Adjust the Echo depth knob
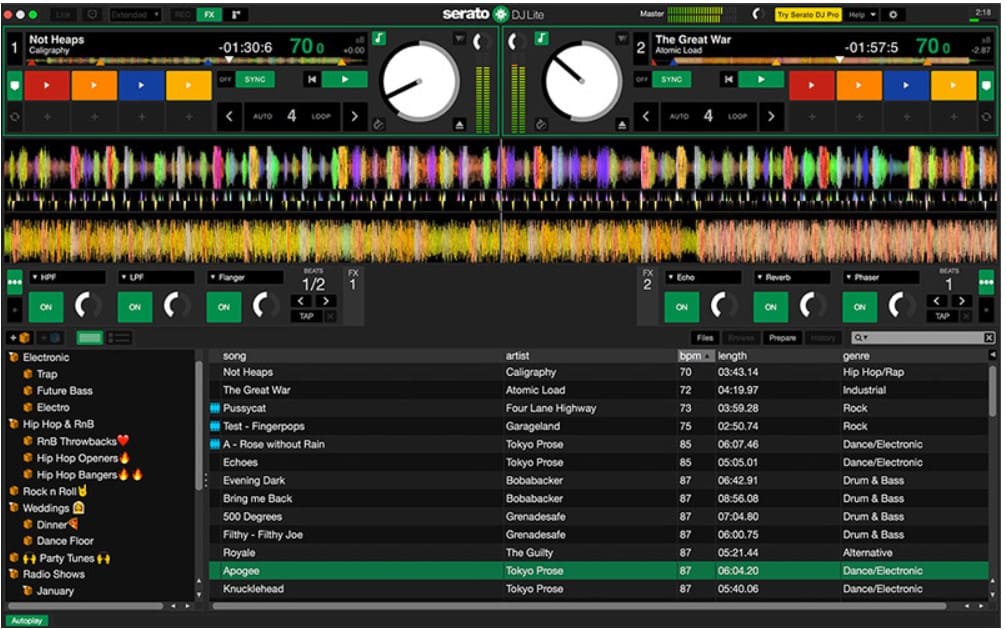1007x630 pixels. [x=724, y=306]
